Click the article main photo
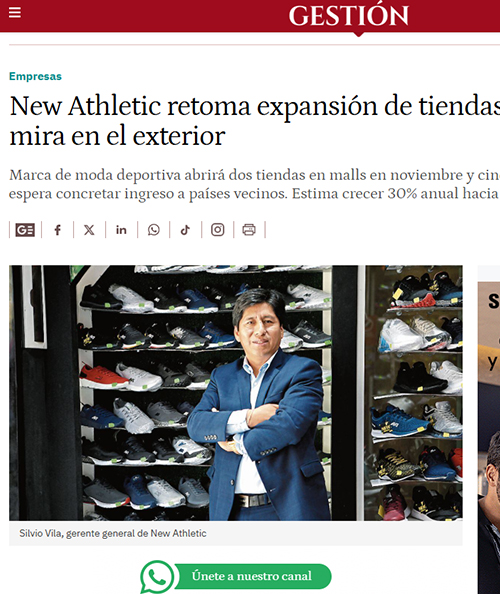Viewport: 500px width, 594px height. pos(236,393)
